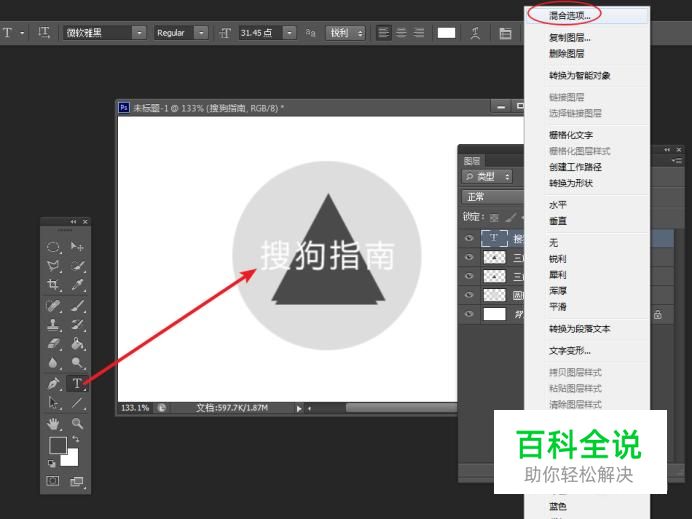The height and width of the screenshot is (519, 692).
Task: Change screen mode from toolbox bottom
Action: [x=77, y=481]
